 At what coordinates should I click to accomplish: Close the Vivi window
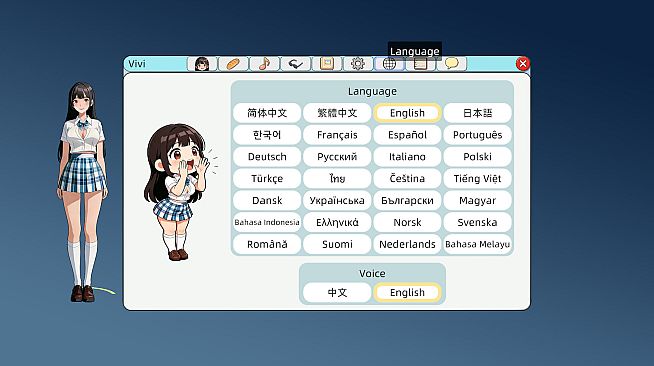click(x=523, y=64)
